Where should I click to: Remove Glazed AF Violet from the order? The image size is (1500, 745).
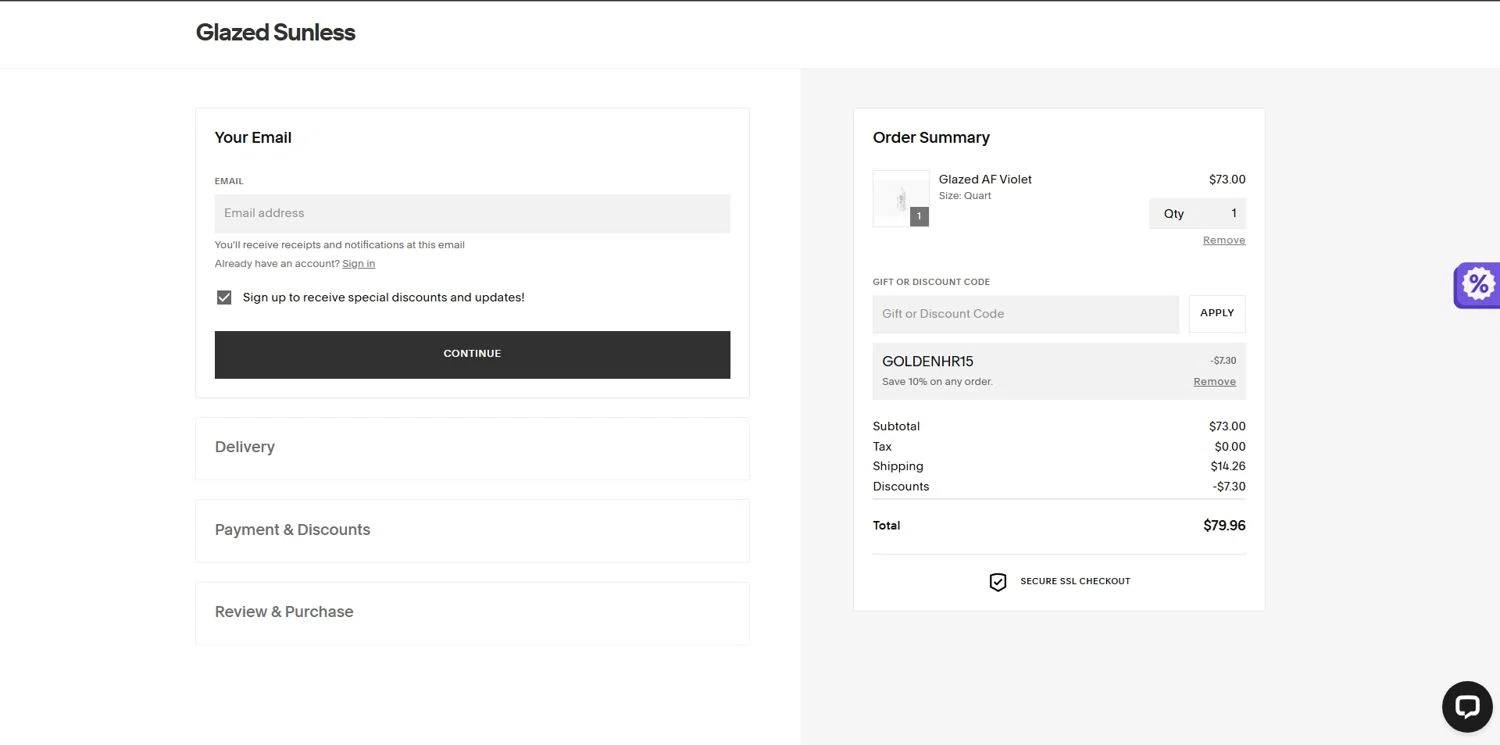click(1224, 240)
